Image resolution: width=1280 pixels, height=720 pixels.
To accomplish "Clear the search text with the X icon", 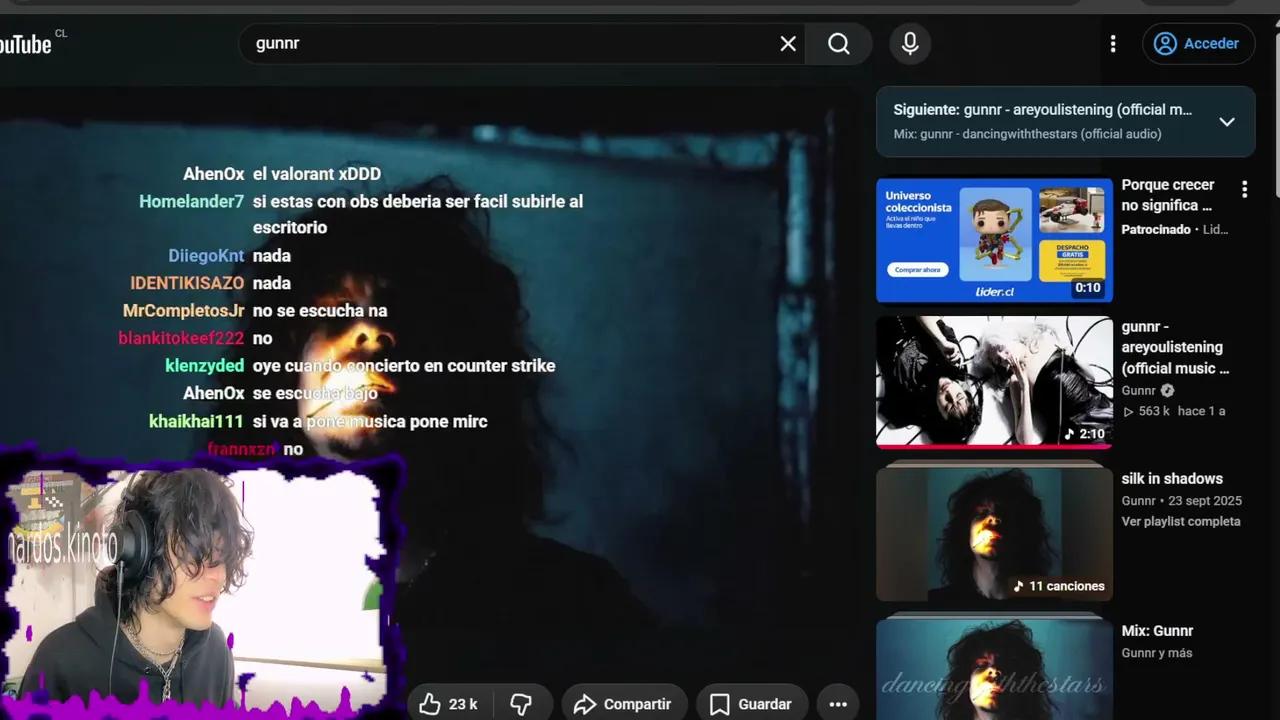I will [x=788, y=44].
